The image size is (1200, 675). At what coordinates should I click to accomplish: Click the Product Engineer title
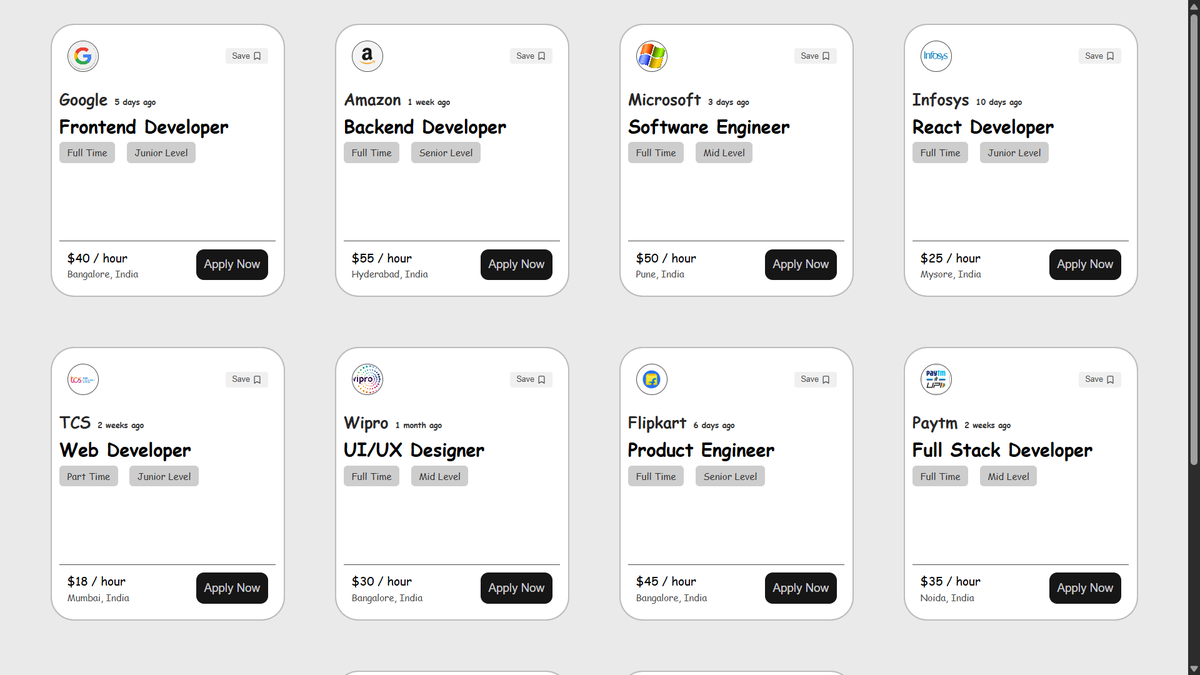(x=701, y=451)
